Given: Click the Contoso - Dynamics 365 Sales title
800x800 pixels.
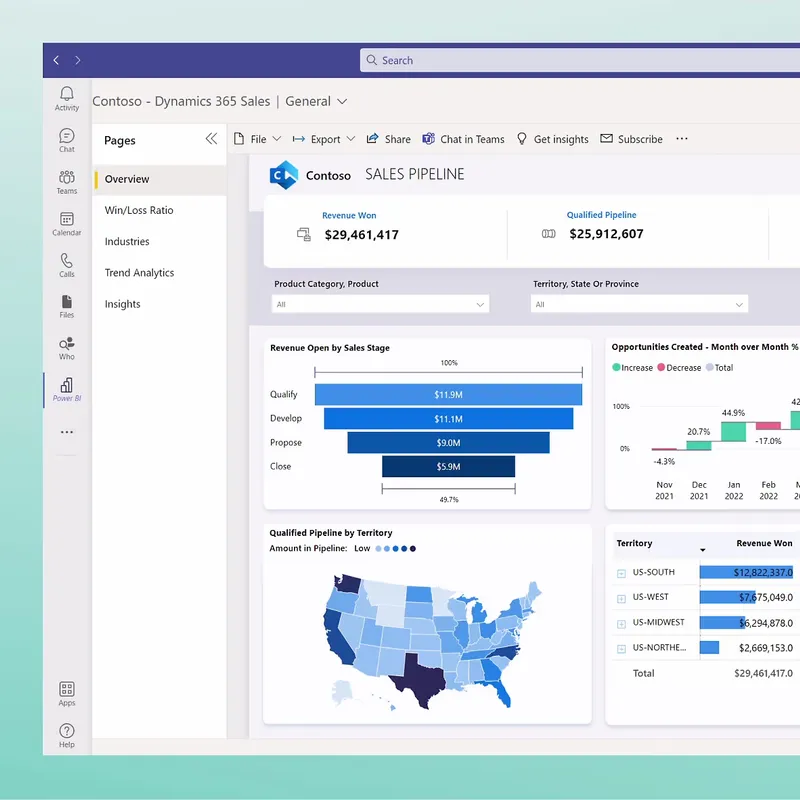Looking at the screenshot, I should pyautogui.click(x=181, y=101).
